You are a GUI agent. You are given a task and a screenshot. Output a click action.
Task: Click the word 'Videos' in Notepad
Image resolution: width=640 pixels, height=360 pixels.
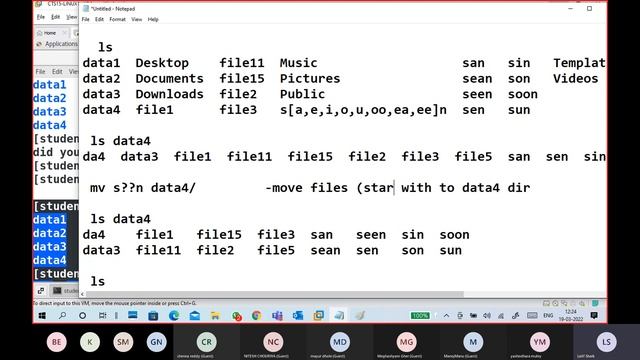[x=576, y=78]
